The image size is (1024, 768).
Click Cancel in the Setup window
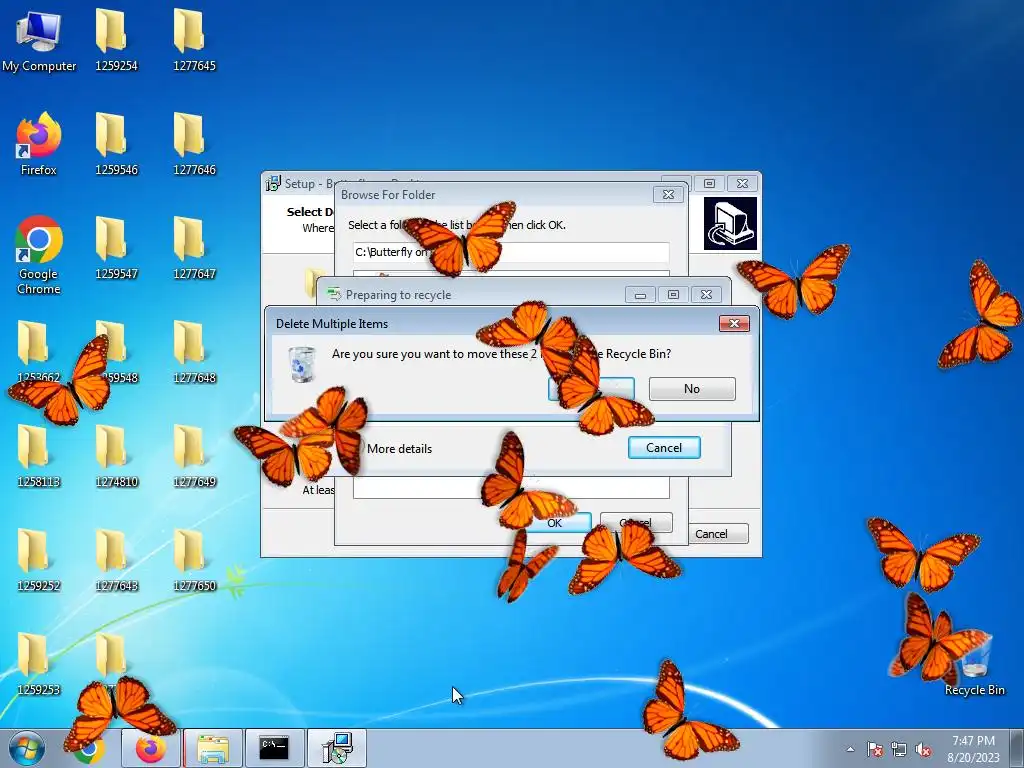[711, 534]
